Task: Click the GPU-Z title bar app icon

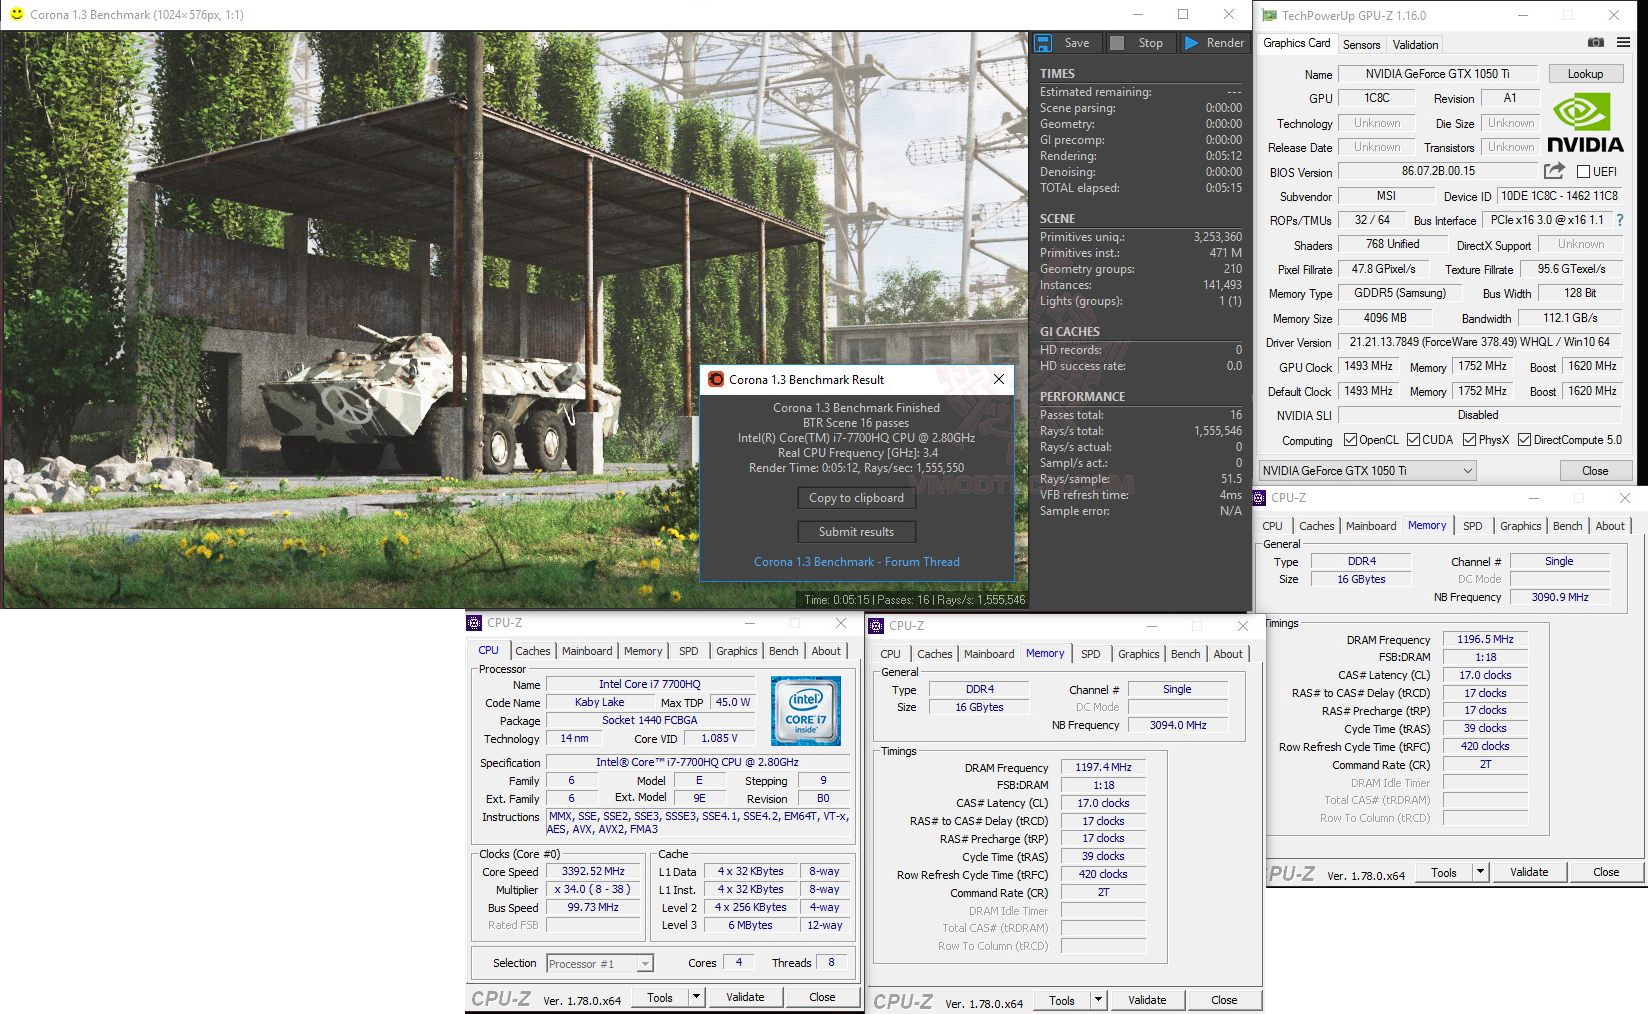Action: tap(1269, 15)
